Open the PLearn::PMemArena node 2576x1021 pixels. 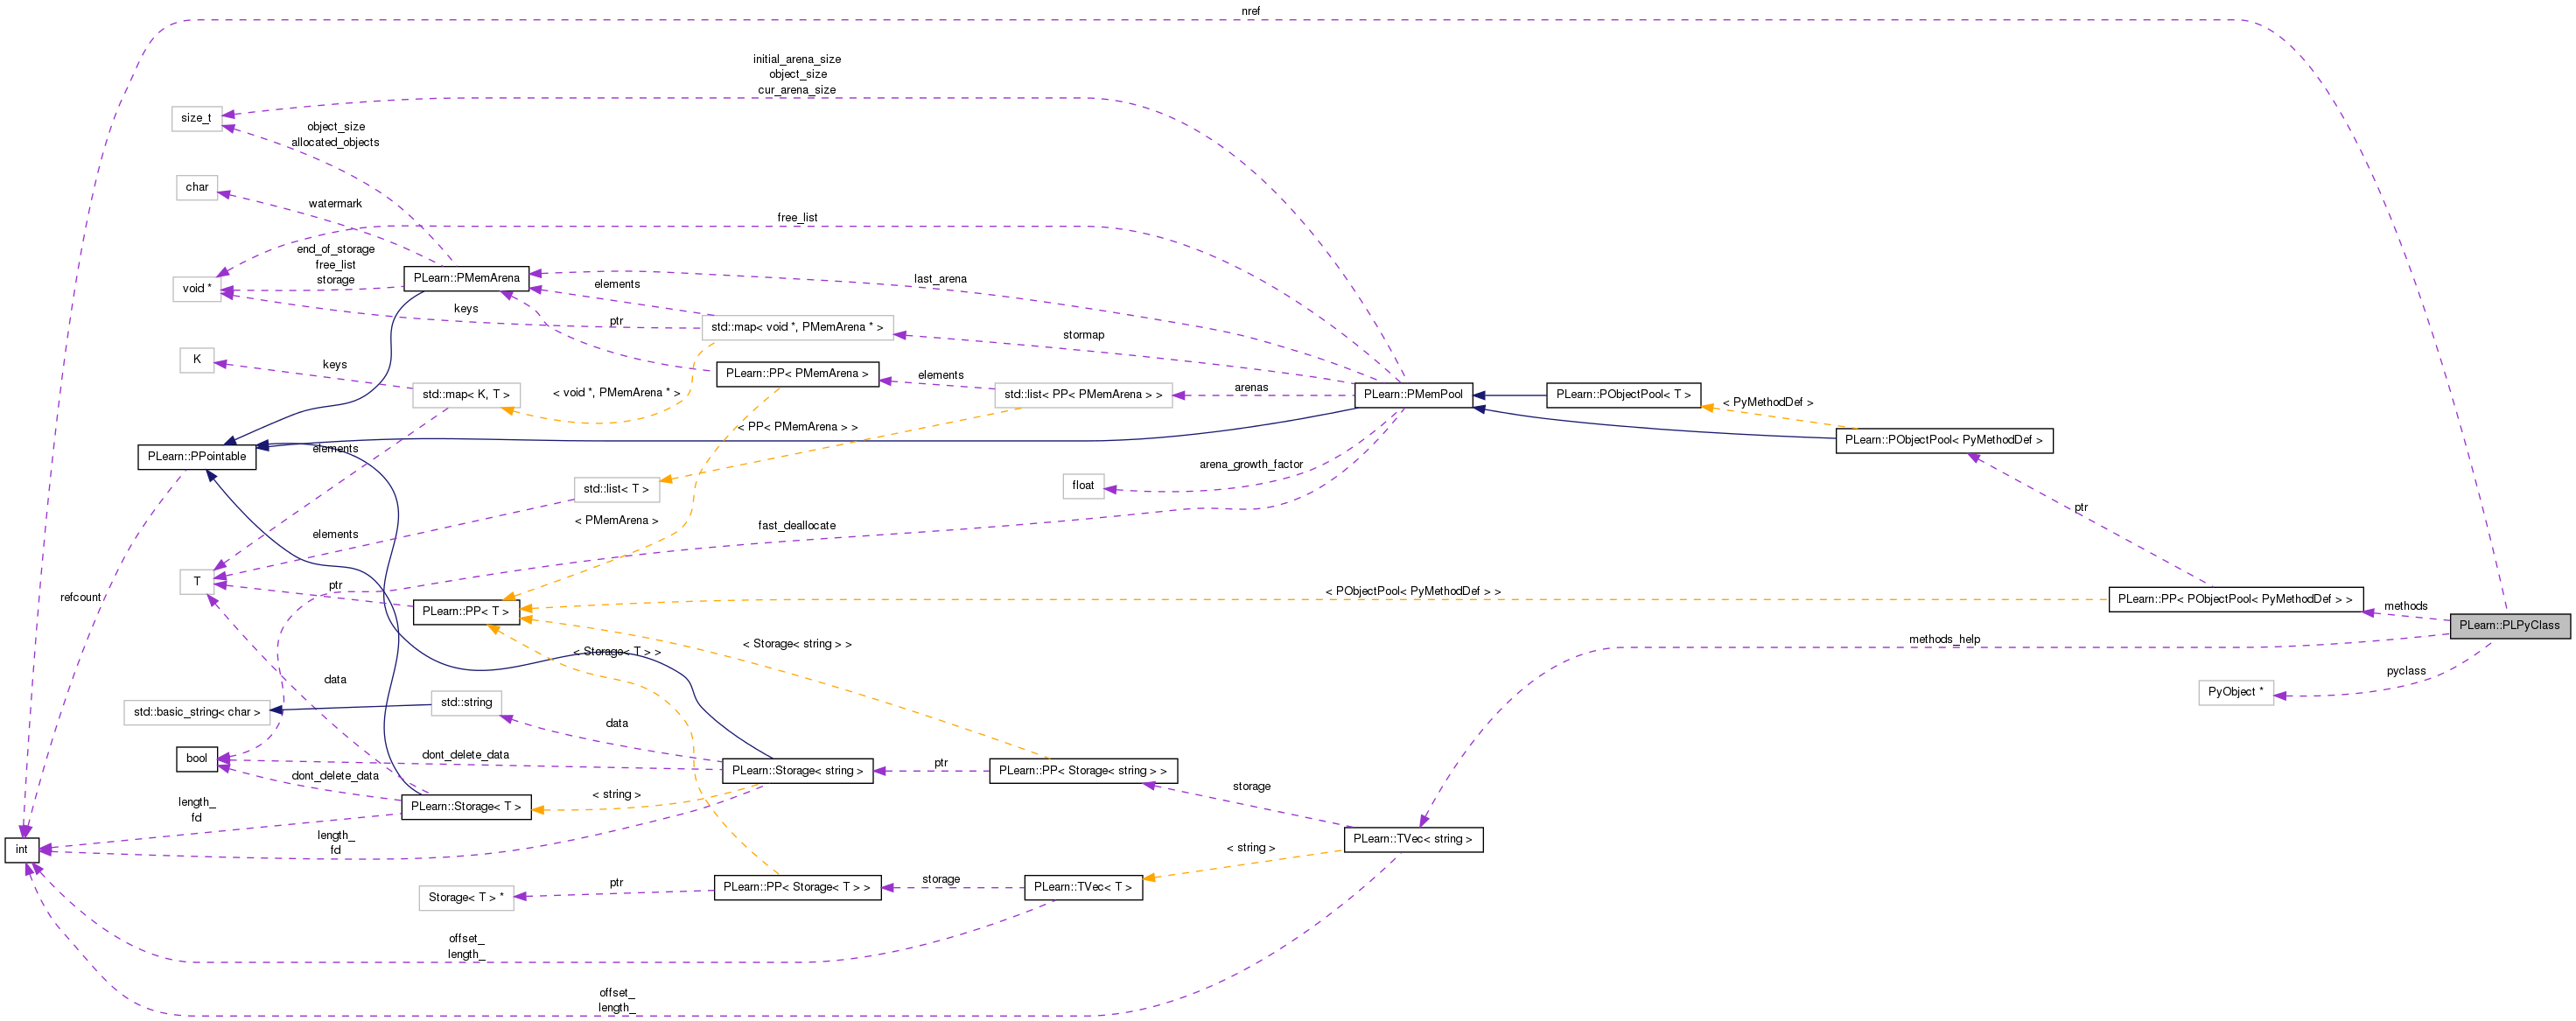tap(466, 278)
